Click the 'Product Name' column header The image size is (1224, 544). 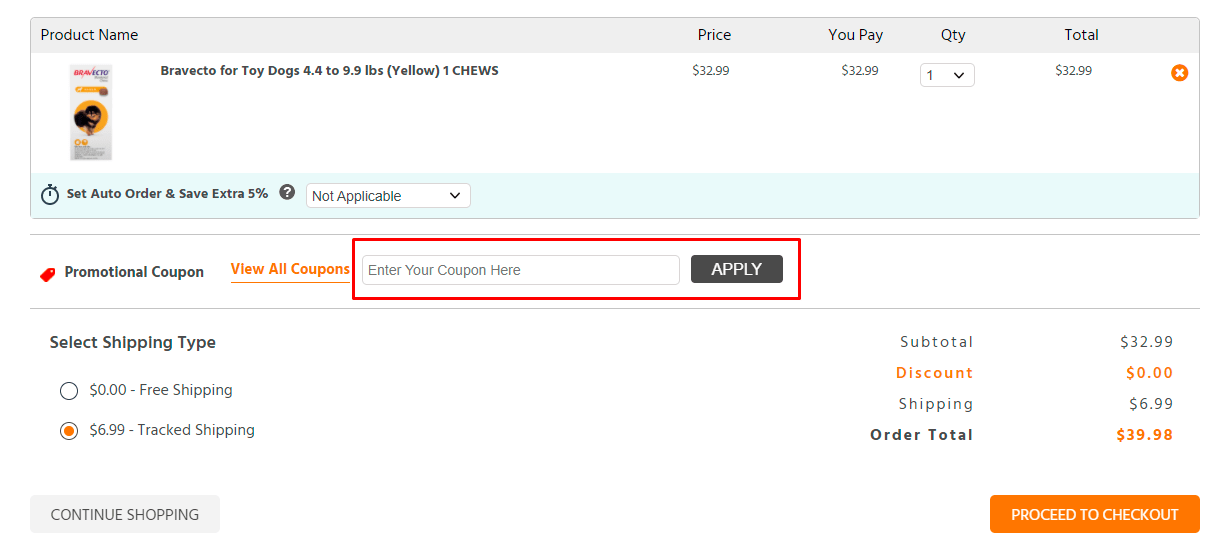pyautogui.click(x=89, y=35)
